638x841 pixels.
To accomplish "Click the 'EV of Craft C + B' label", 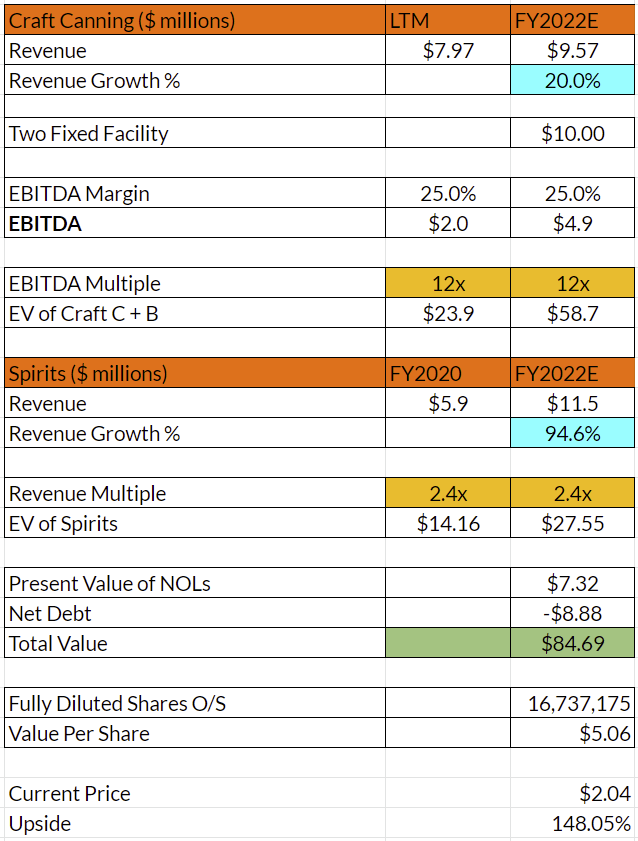I will (x=83, y=313).
